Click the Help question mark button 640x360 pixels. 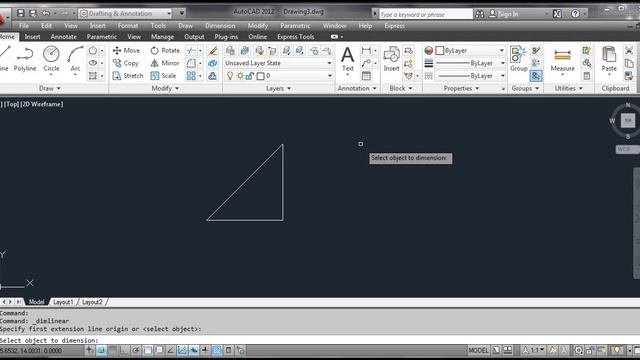point(575,14)
